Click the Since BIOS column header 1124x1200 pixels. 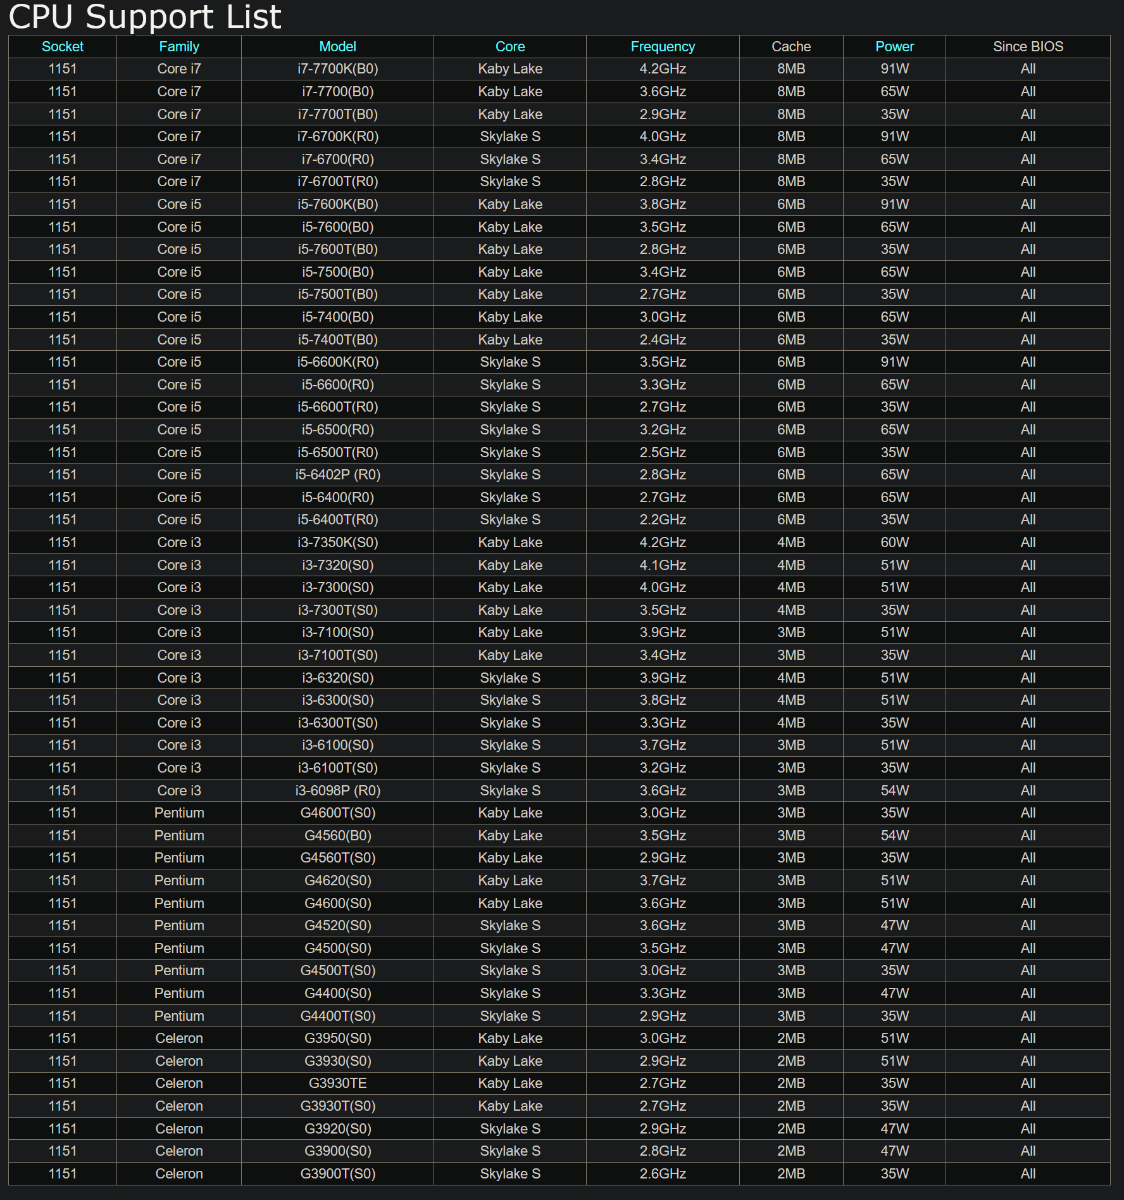coord(1028,46)
